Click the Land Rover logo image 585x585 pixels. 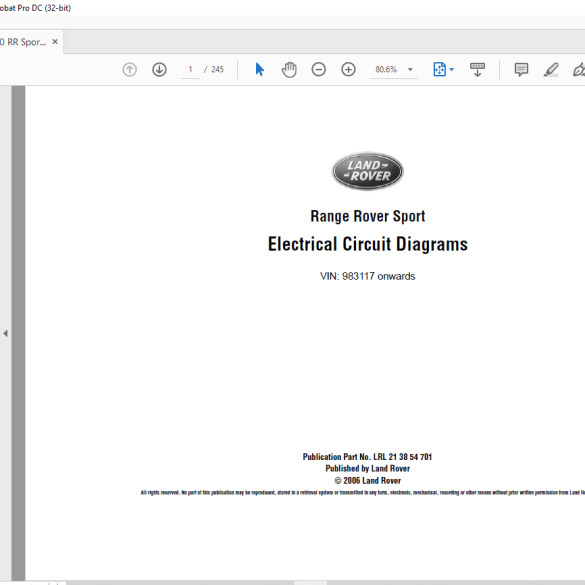[367, 171]
